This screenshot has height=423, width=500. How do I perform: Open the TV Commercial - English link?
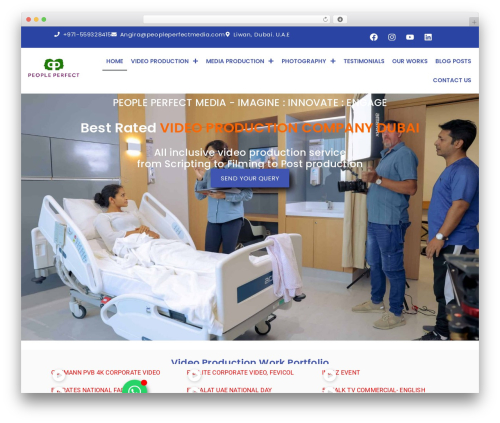[x=374, y=390]
